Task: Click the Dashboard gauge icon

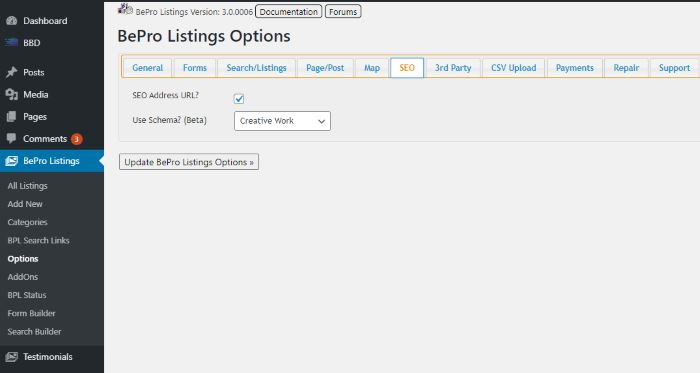Action: pyautogui.click(x=12, y=21)
